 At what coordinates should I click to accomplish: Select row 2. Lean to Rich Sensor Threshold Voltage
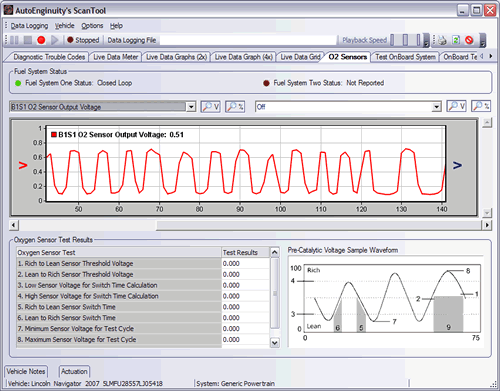[143, 274]
